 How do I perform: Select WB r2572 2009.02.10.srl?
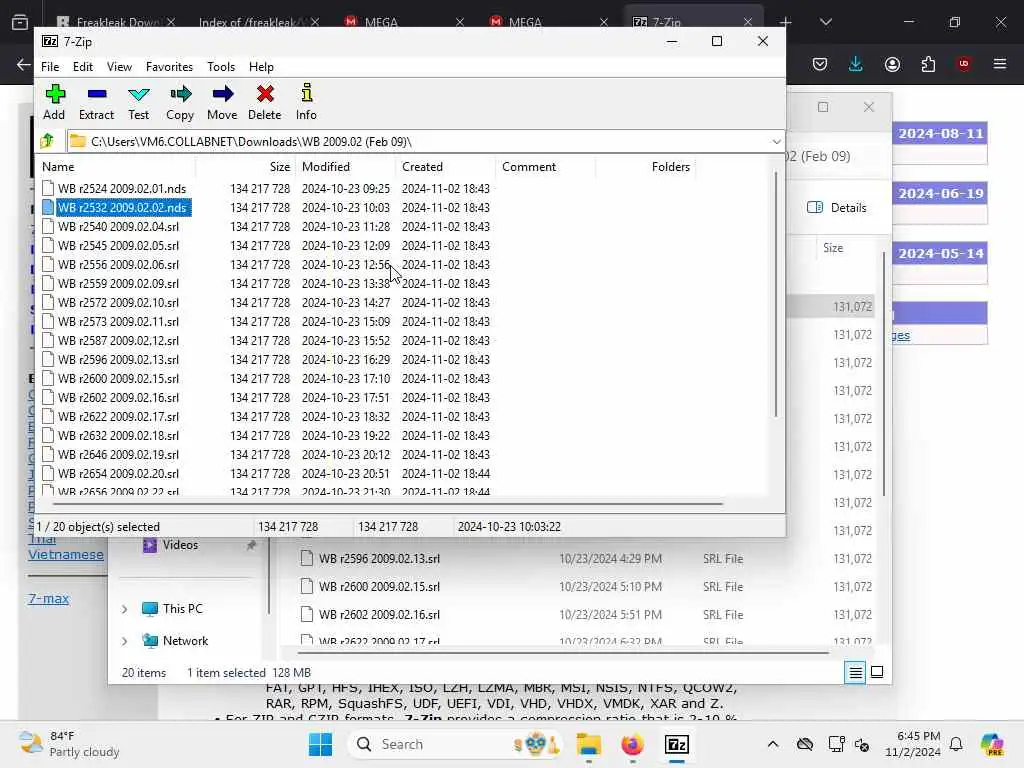[118, 302]
